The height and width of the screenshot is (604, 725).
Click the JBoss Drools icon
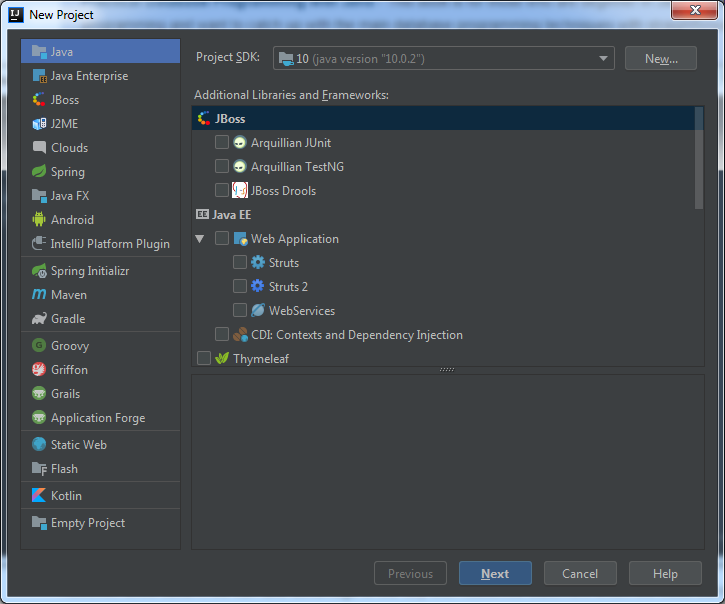[x=240, y=190]
